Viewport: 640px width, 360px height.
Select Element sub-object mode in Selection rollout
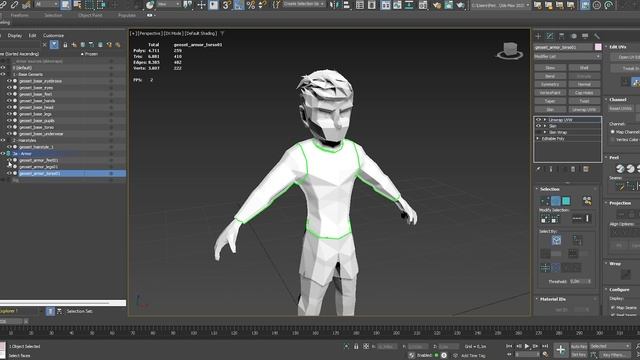tap(566, 201)
